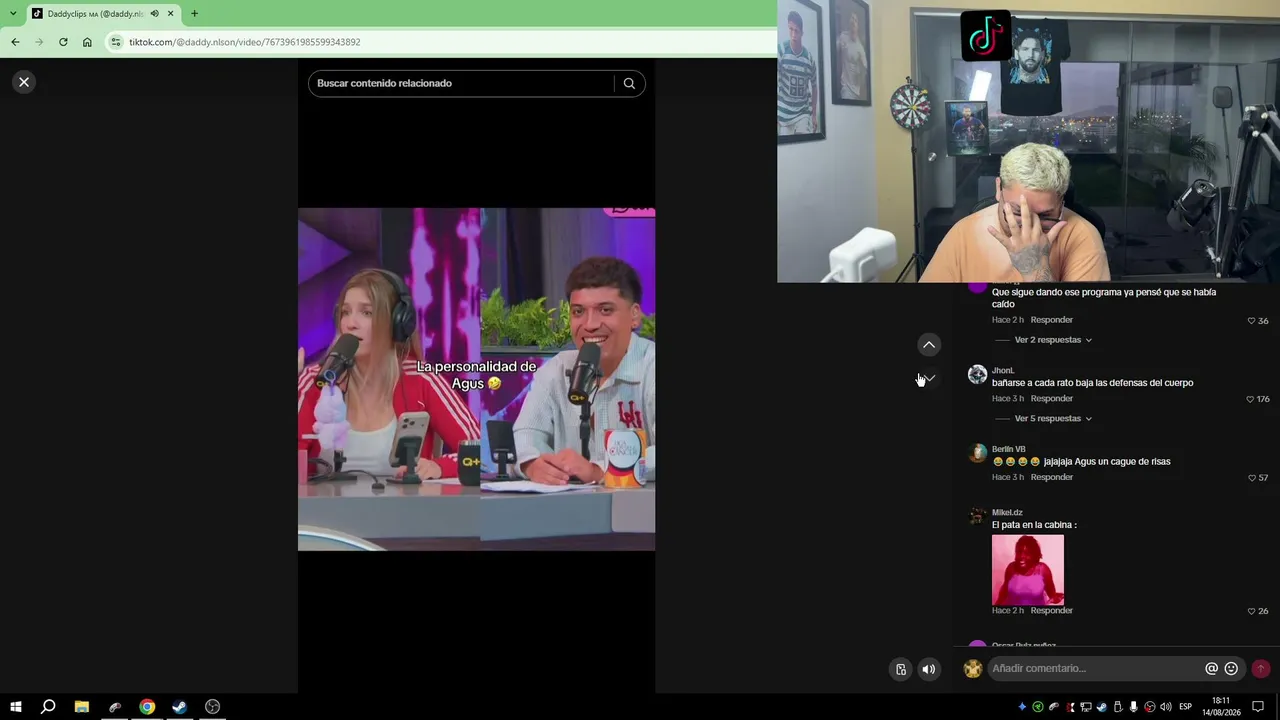Viewport: 1280px width, 720px height.
Task: Open Windows taskbar search
Action: point(48,707)
